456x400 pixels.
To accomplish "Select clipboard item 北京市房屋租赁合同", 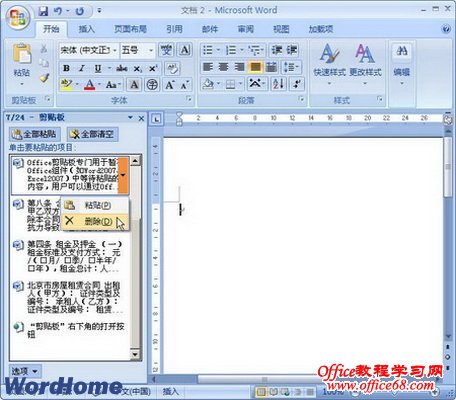I will tap(70, 297).
